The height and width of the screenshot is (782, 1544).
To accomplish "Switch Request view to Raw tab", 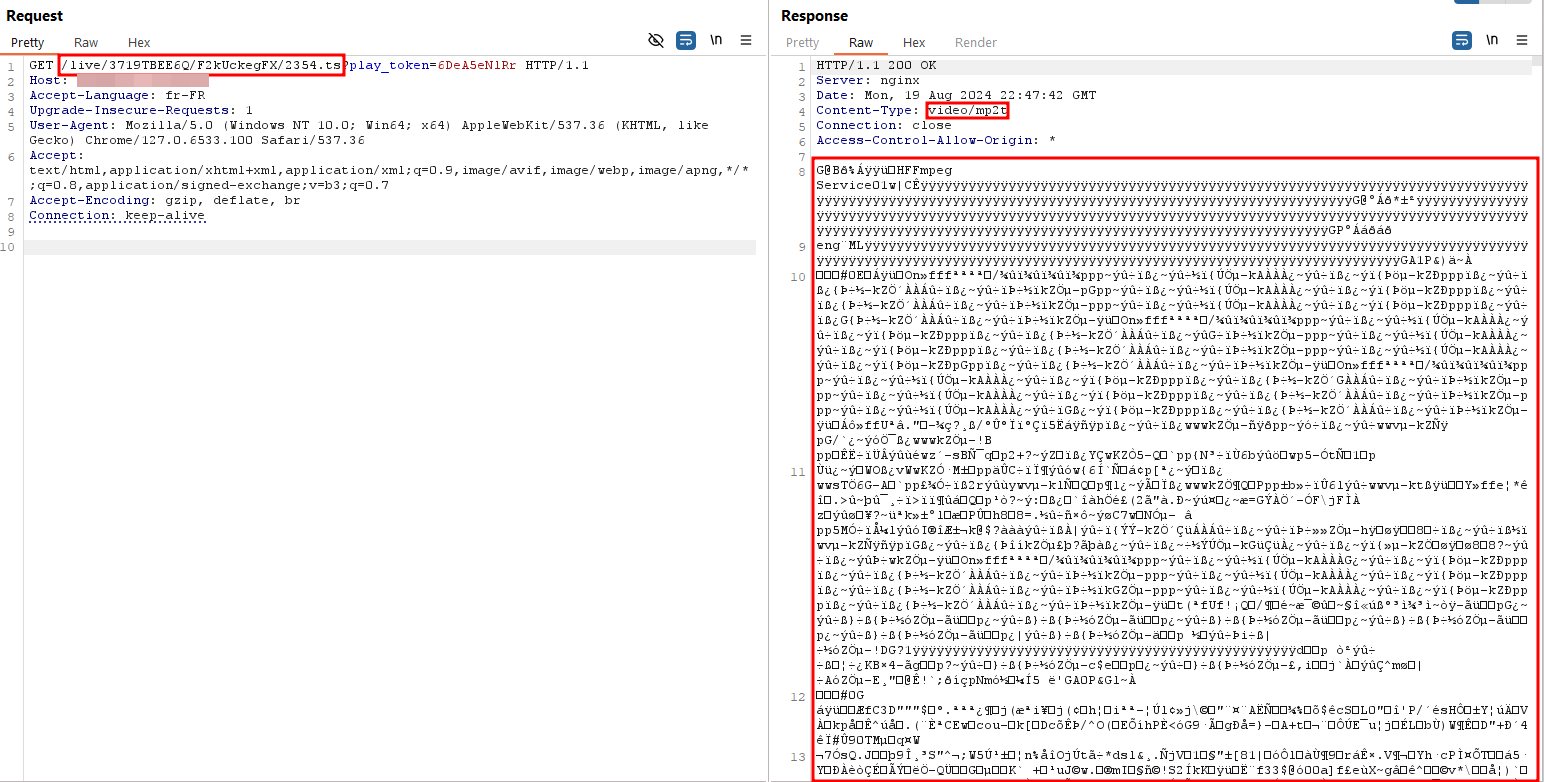I will point(86,43).
